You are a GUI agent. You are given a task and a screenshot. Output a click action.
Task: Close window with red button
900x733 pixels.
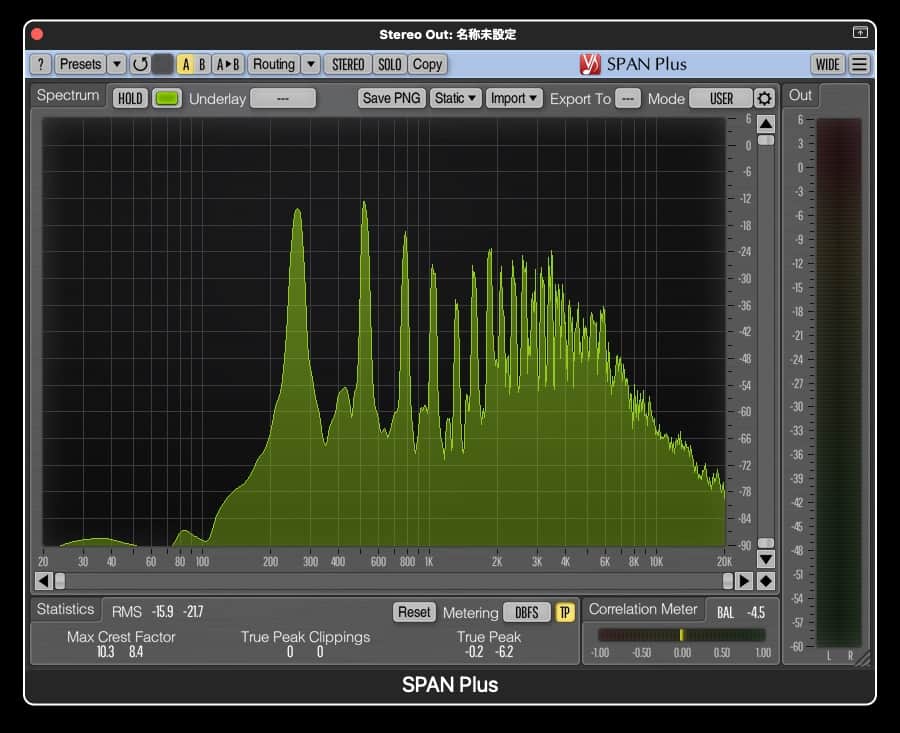click(37, 34)
